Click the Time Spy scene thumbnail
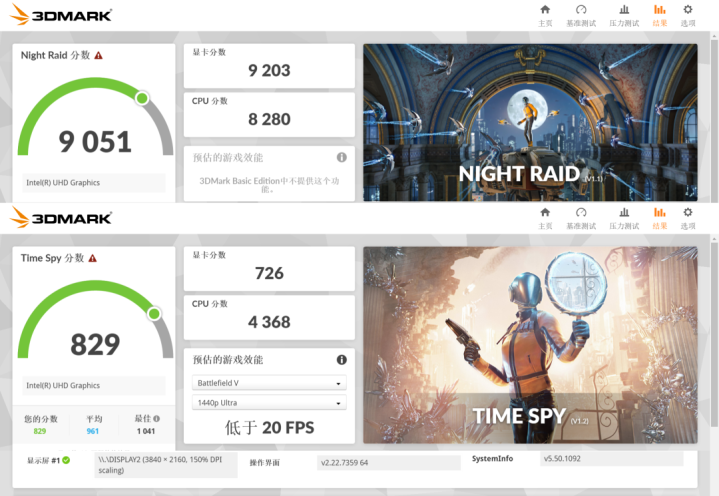This screenshot has width=719, height=496. point(531,345)
